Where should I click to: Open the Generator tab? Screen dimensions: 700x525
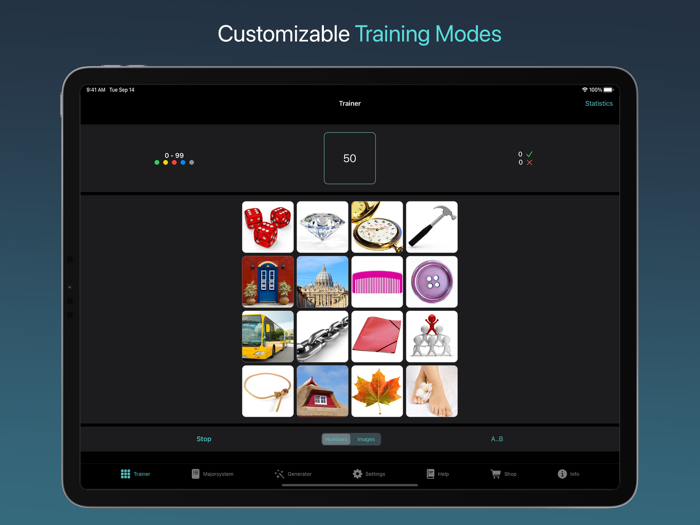293,474
